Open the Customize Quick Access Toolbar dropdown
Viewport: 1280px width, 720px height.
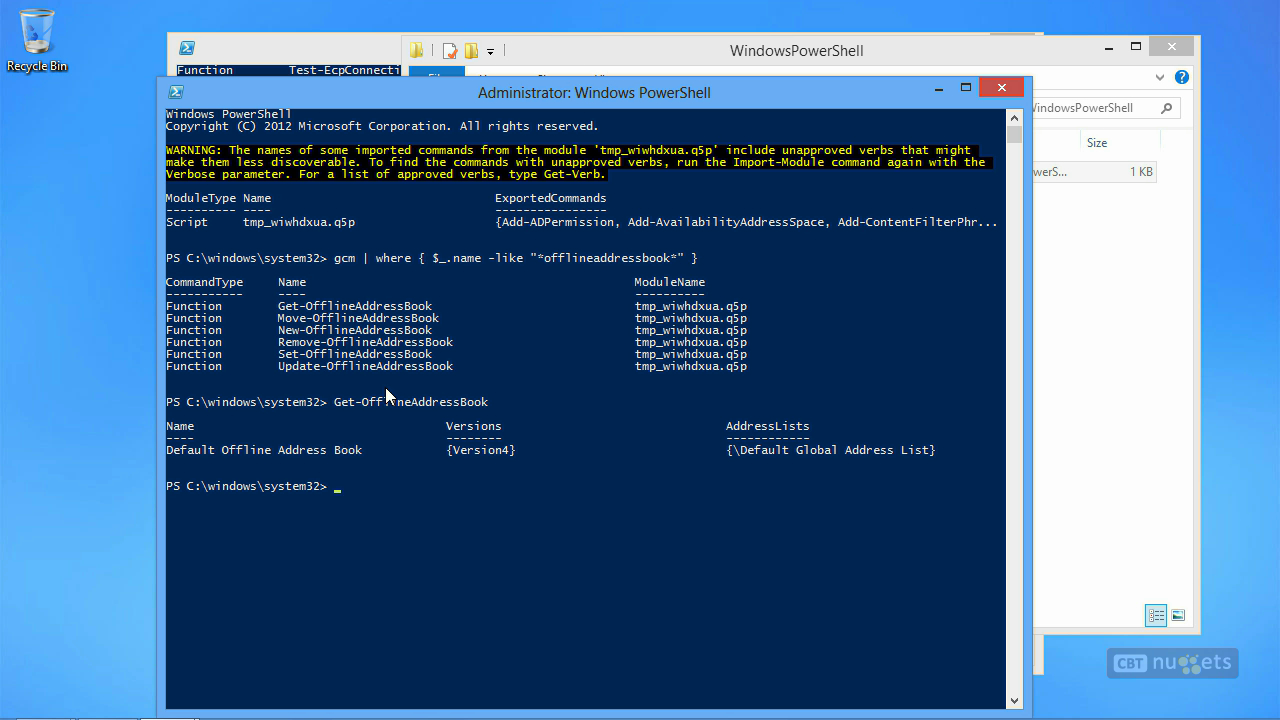[490, 51]
